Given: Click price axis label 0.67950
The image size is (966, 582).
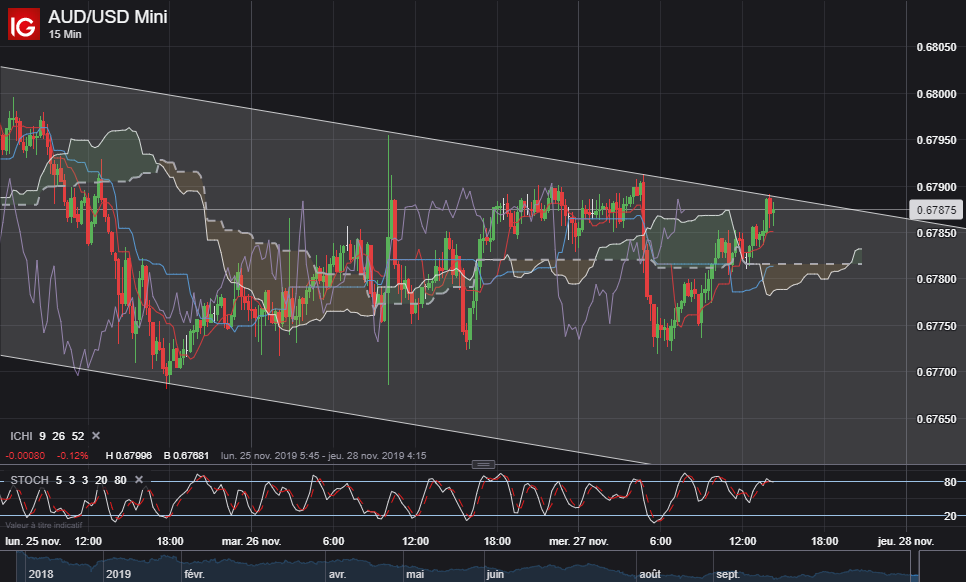Looking at the screenshot, I should [936, 140].
